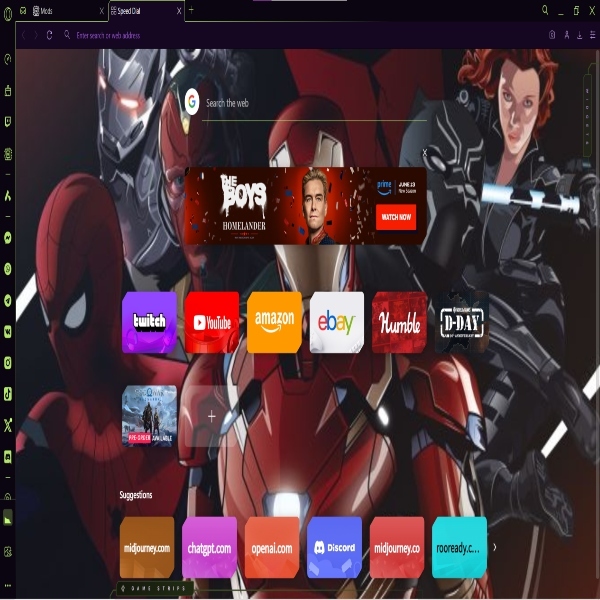600x600 pixels.
Task: Open the openai.com suggestion tile
Action: (272, 548)
